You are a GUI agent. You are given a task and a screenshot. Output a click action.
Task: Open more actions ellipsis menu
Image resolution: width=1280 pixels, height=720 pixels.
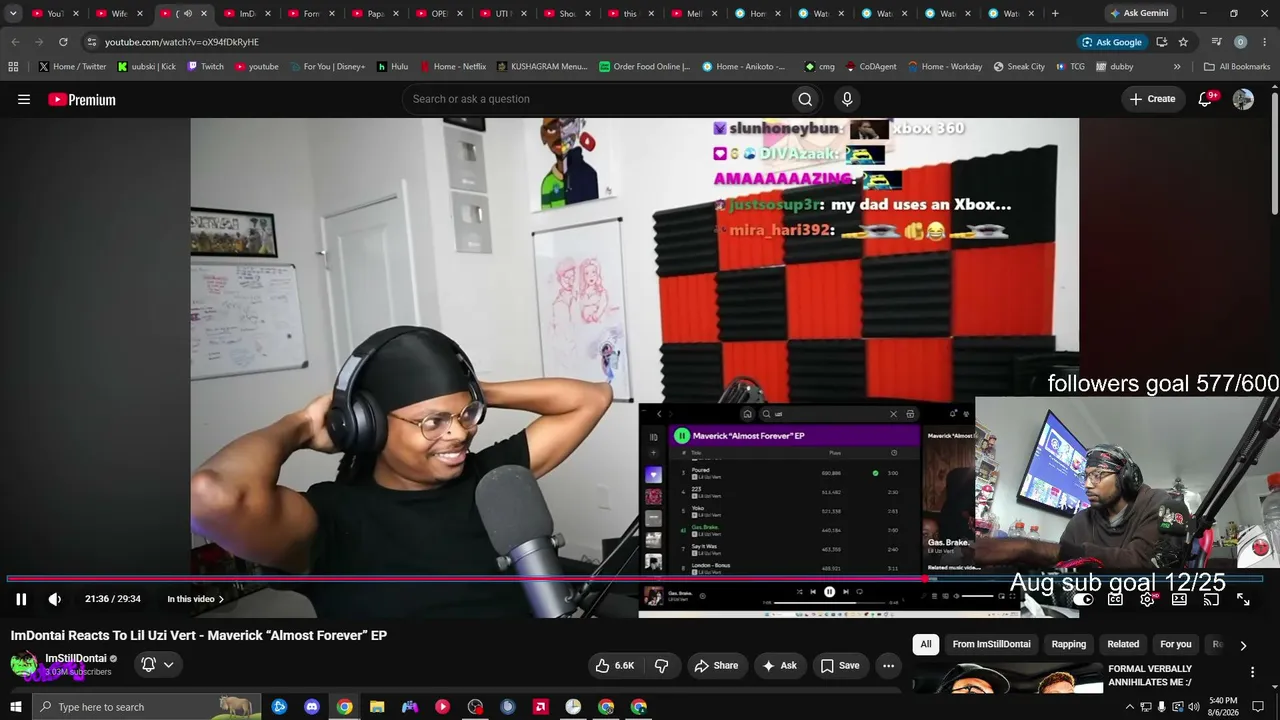tap(888, 665)
